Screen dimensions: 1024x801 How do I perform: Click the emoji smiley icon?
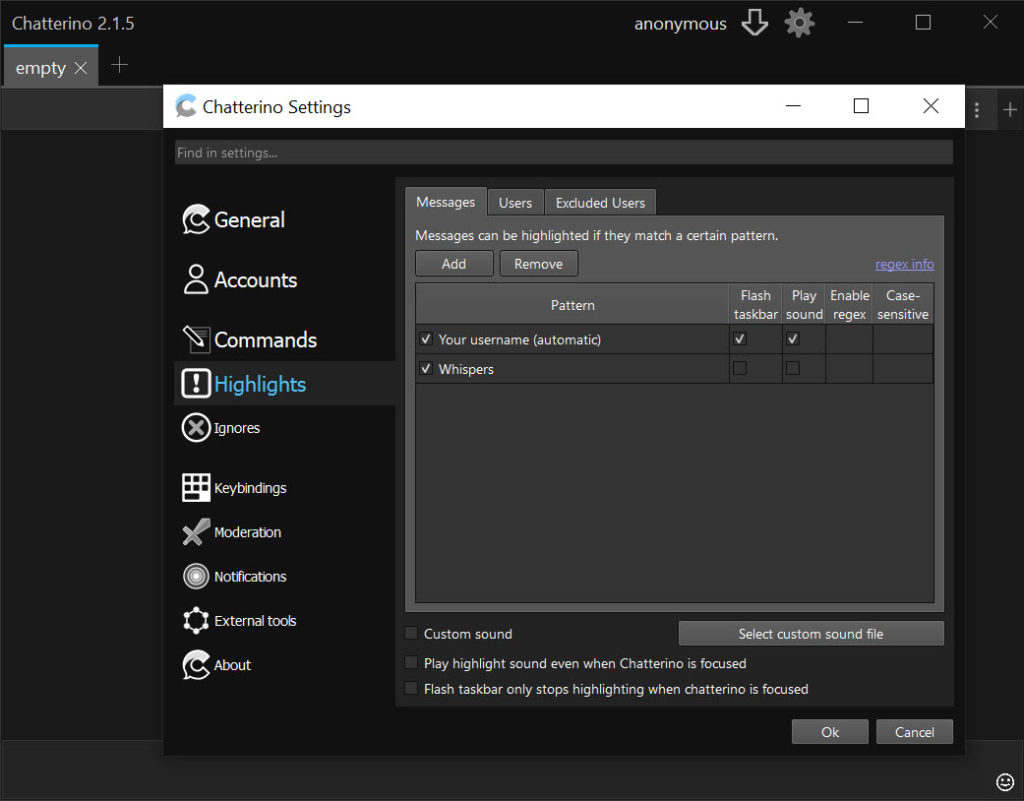click(x=1005, y=781)
